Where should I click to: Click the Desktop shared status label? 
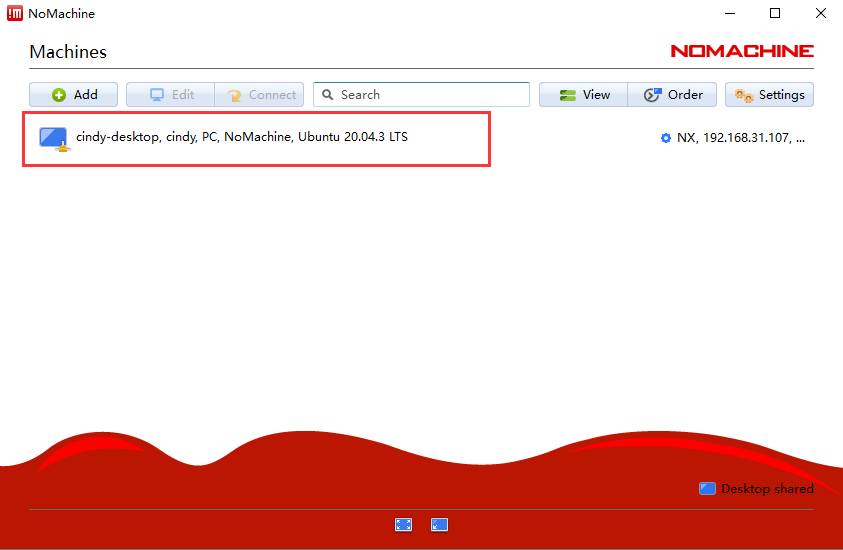click(767, 489)
